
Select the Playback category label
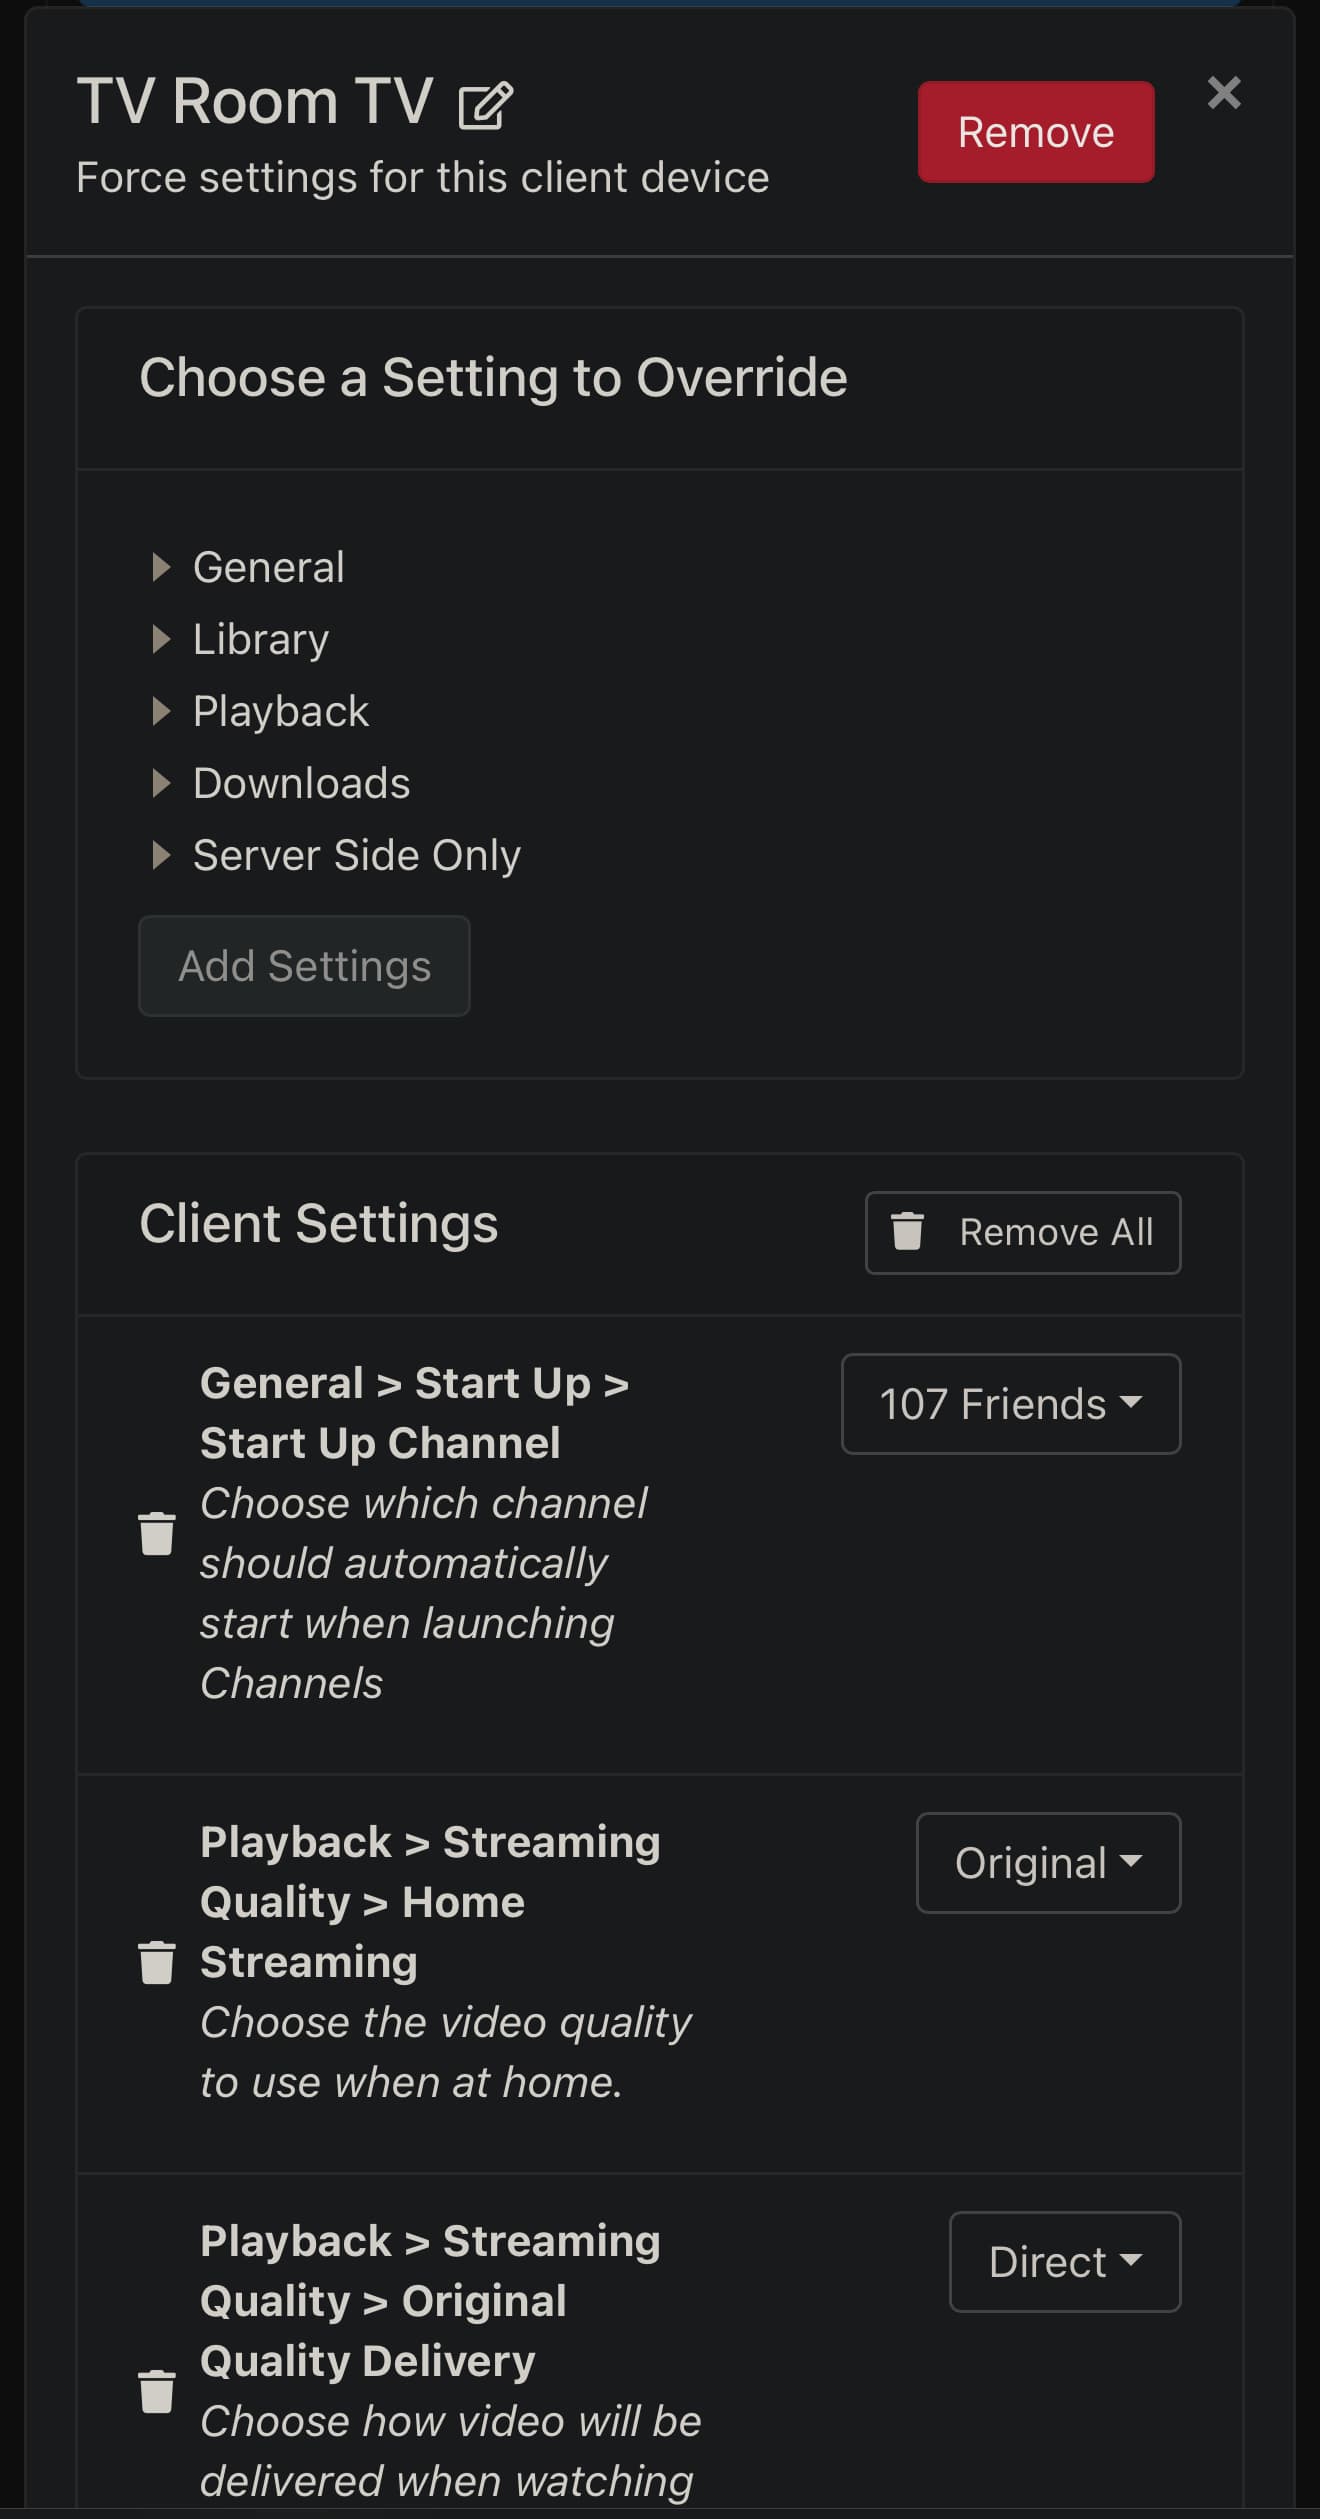[x=281, y=712]
